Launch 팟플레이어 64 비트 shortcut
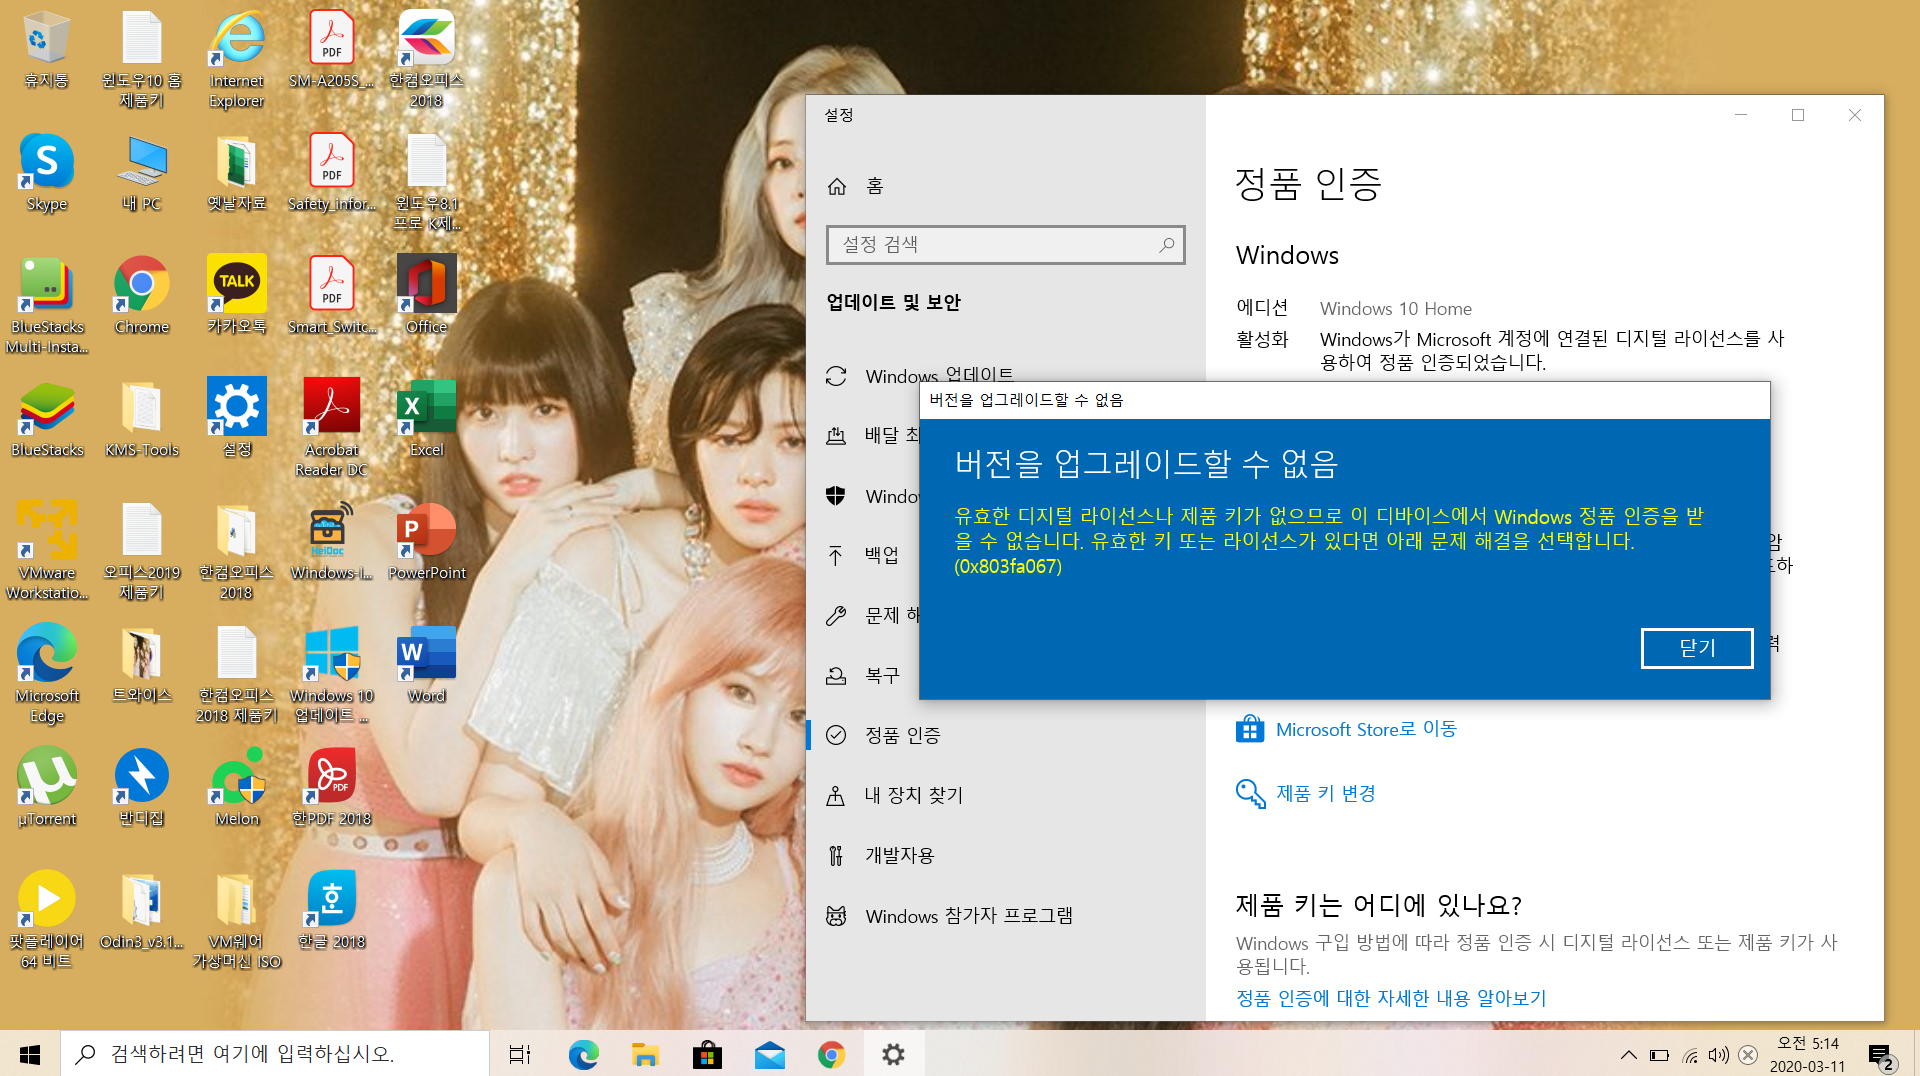 46,920
